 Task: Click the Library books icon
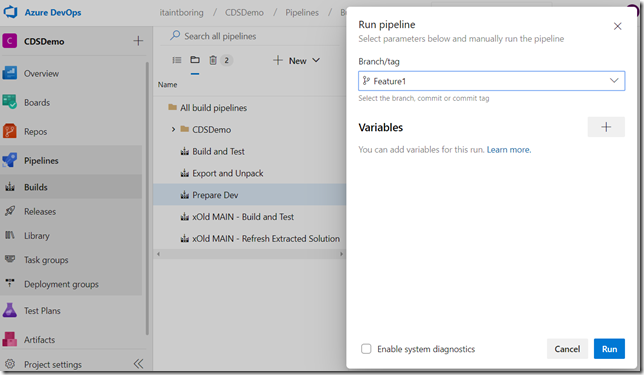[x=10, y=235]
